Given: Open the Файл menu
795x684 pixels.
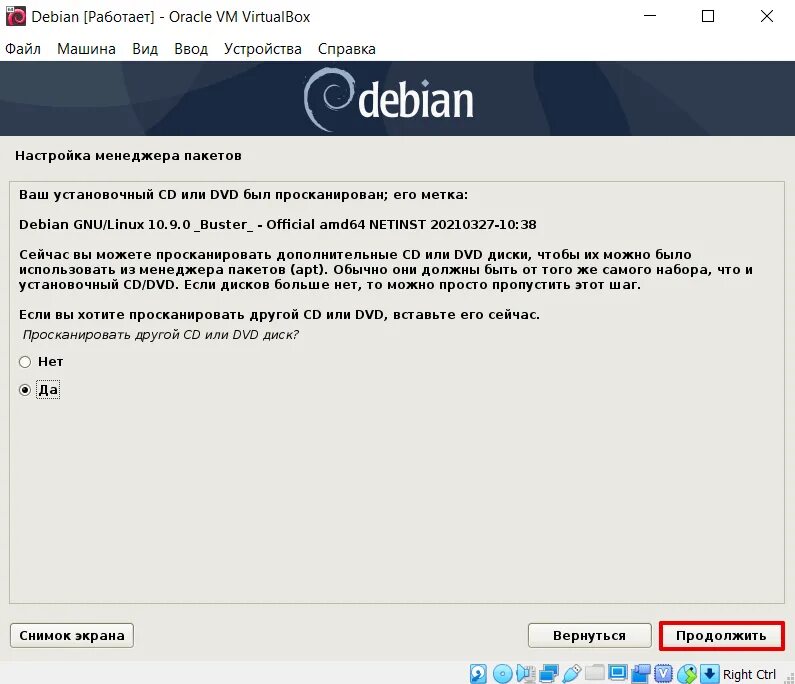Looking at the screenshot, I should tap(23, 49).
